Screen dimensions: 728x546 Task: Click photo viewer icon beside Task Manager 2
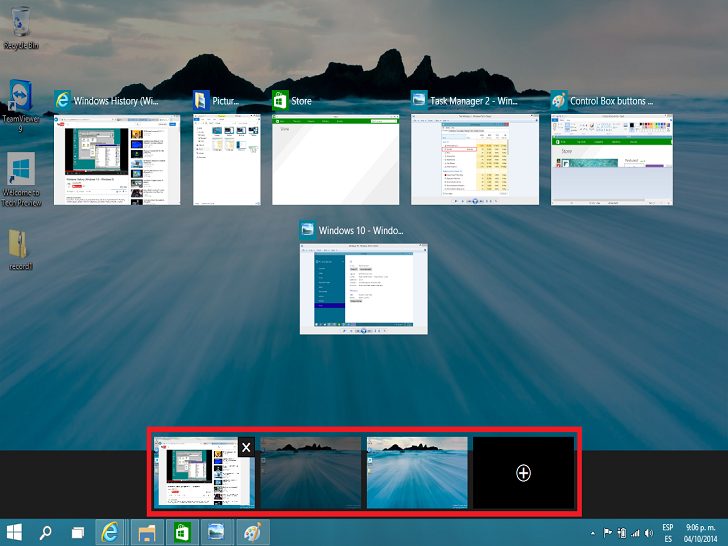[419, 100]
